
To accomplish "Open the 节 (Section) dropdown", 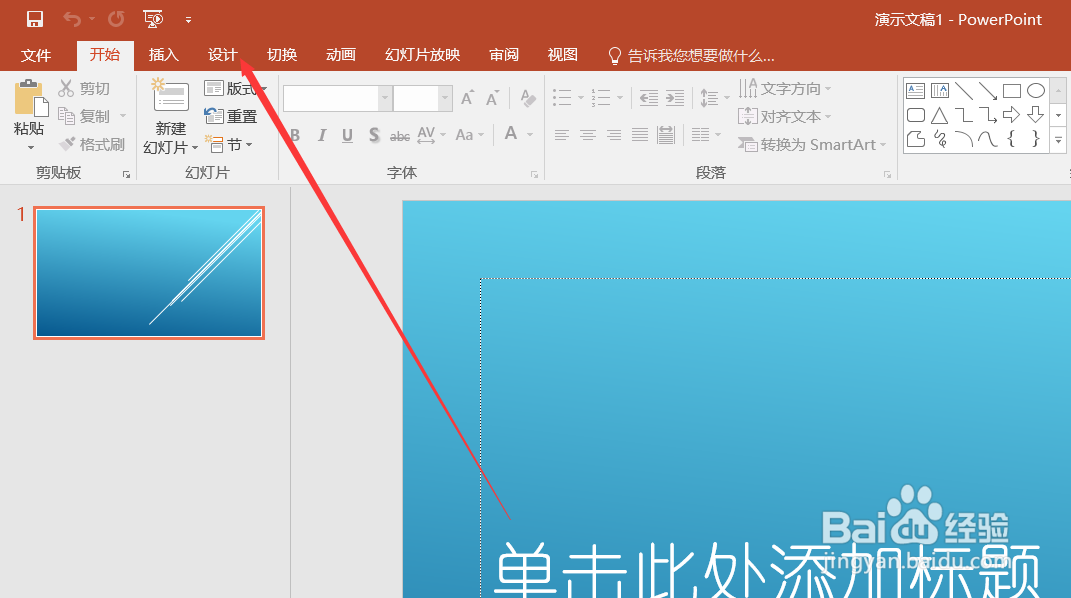I will 230,144.
